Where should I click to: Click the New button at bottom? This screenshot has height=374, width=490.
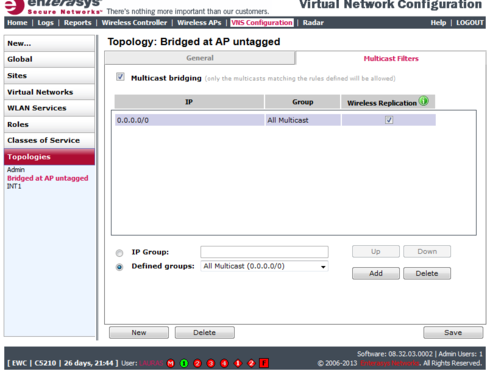(x=139, y=333)
